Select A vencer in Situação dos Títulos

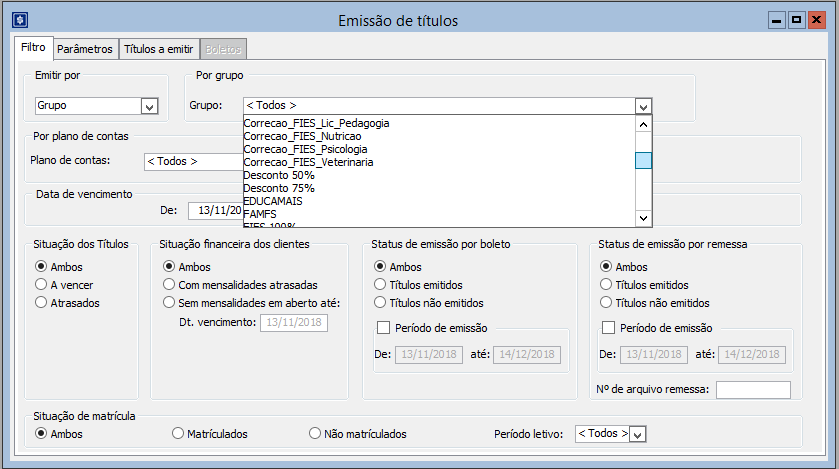click(x=41, y=285)
